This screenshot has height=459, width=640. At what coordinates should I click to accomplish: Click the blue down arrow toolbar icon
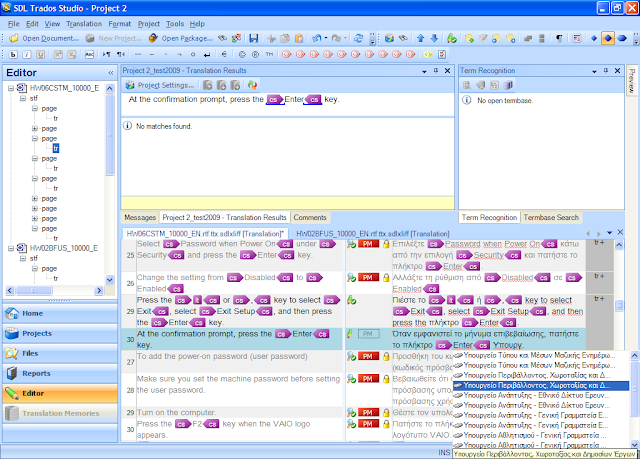tap(434, 38)
